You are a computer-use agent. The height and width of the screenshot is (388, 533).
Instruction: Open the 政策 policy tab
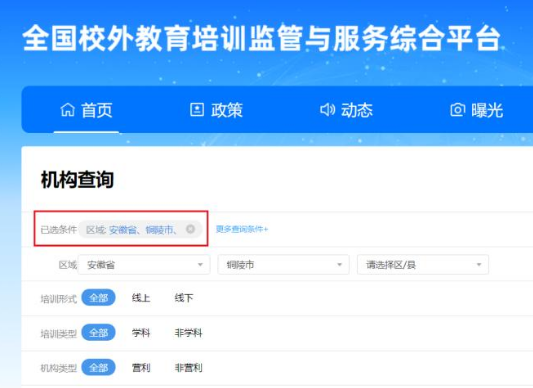[216, 110]
